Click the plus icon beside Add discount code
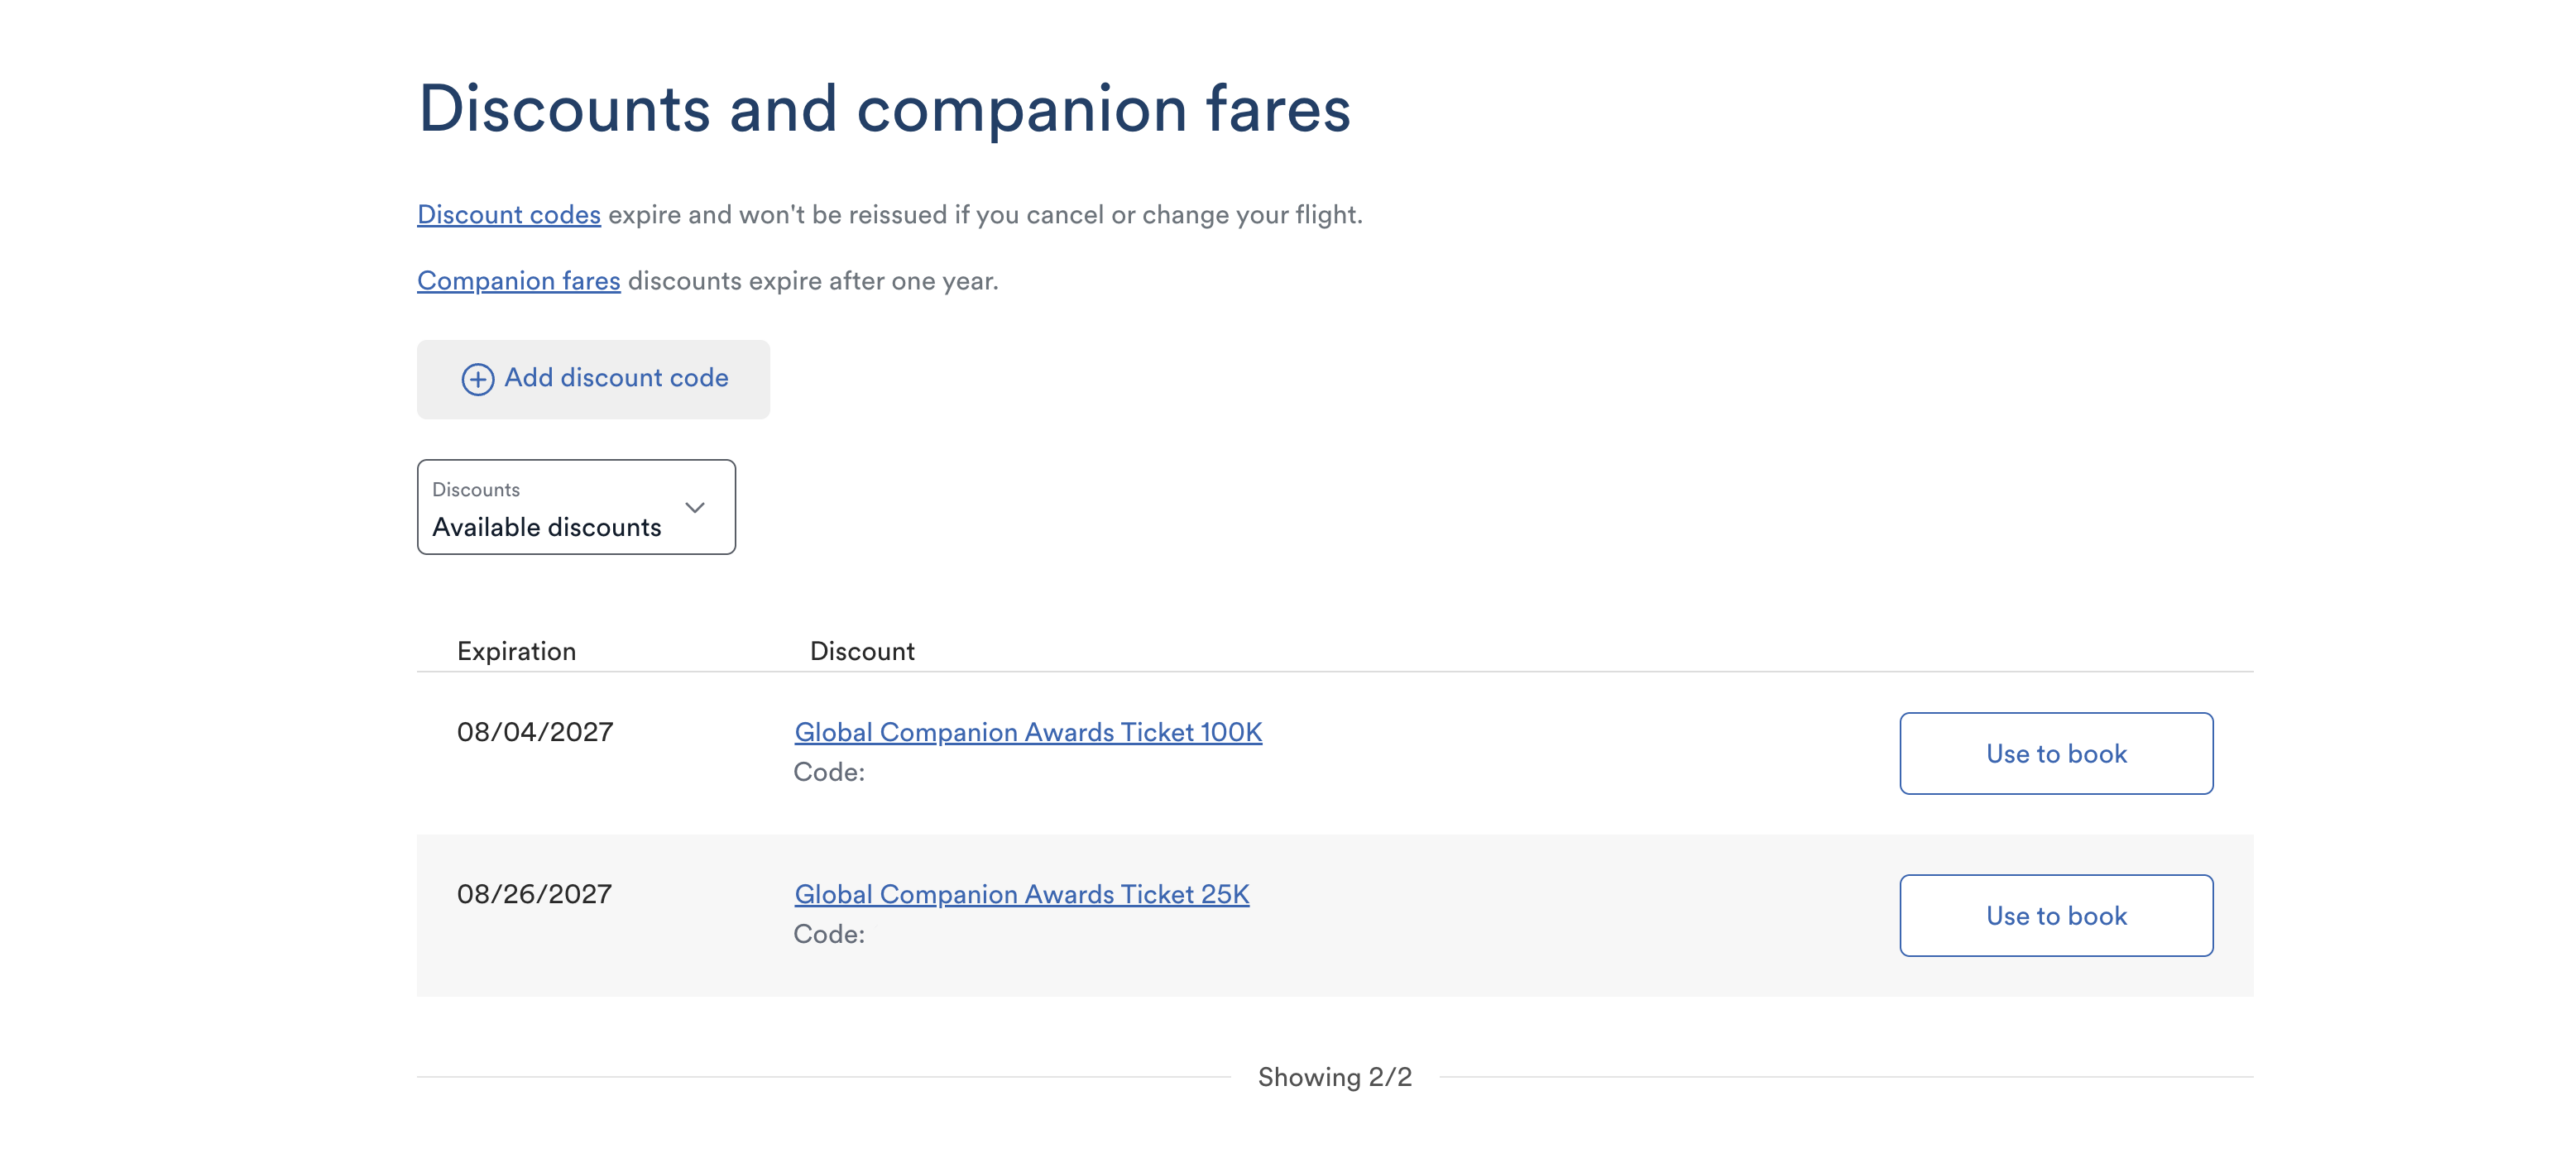This screenshot has height=1153, width=2560. pos(477,379)
